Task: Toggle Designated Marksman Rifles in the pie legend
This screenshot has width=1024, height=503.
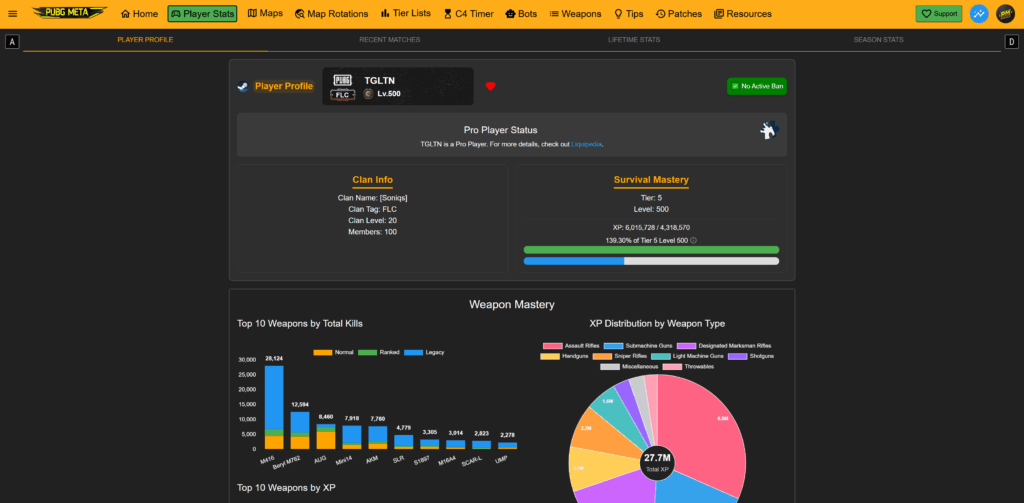Action: point(724,346)
